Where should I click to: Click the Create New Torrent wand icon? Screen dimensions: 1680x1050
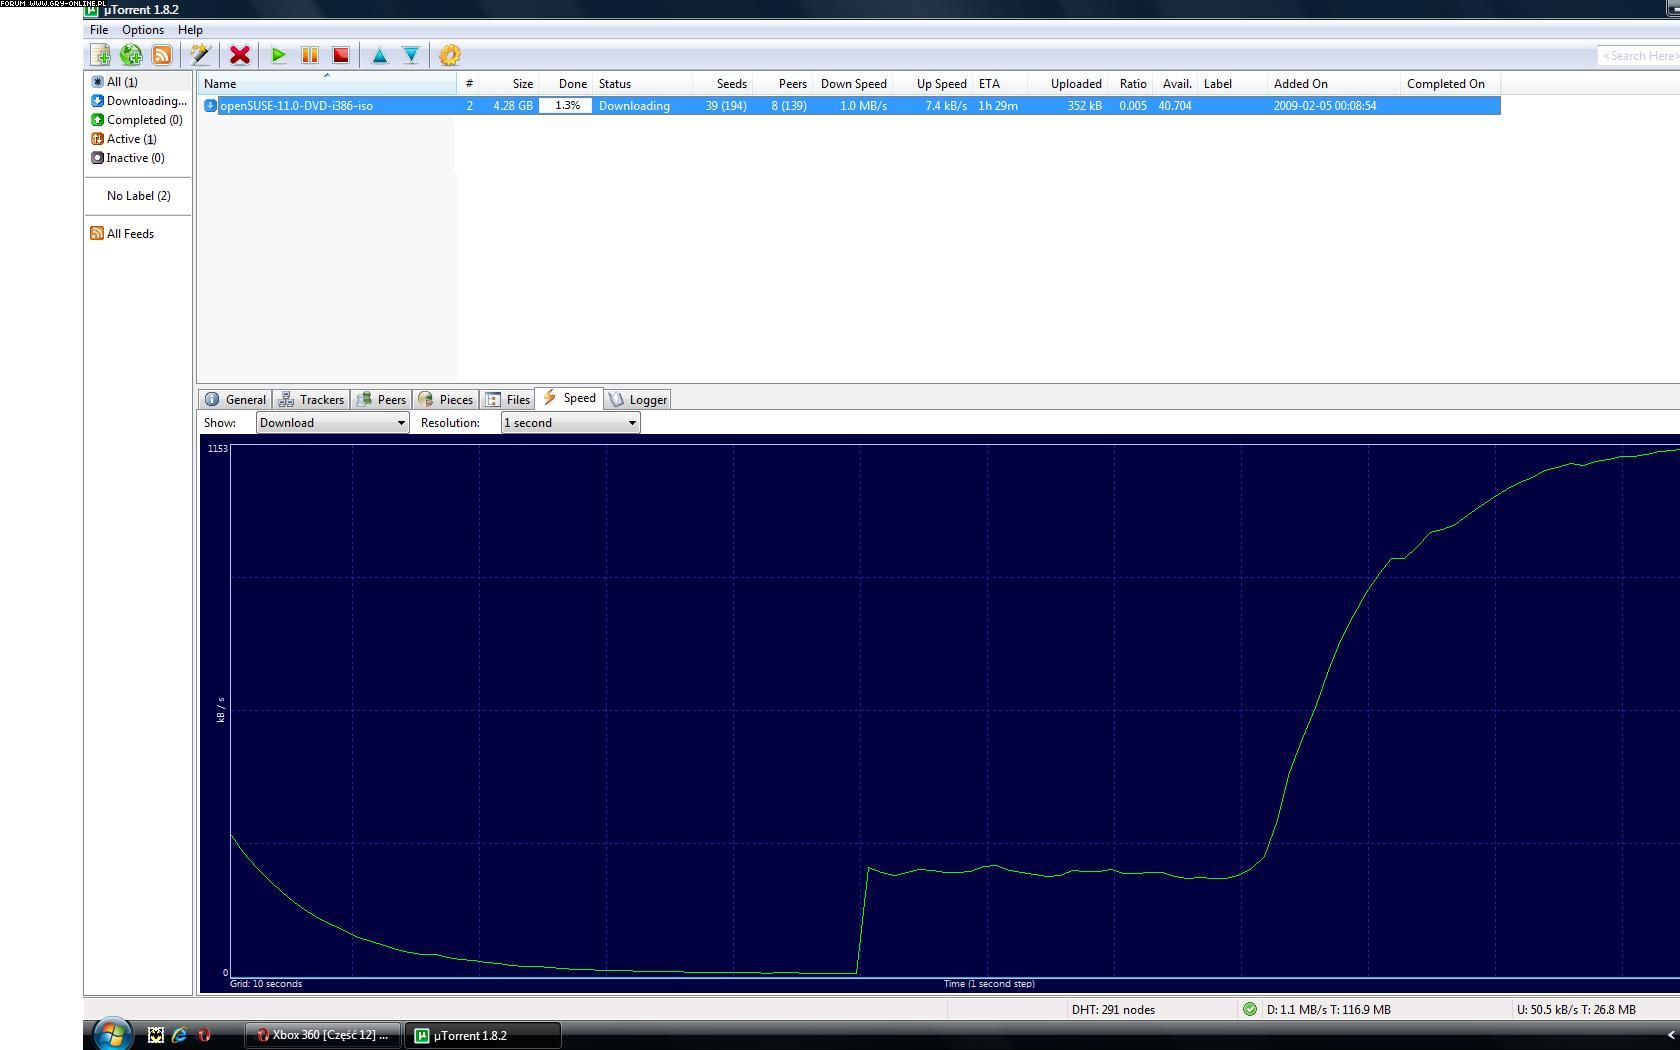tap(200, 56)
